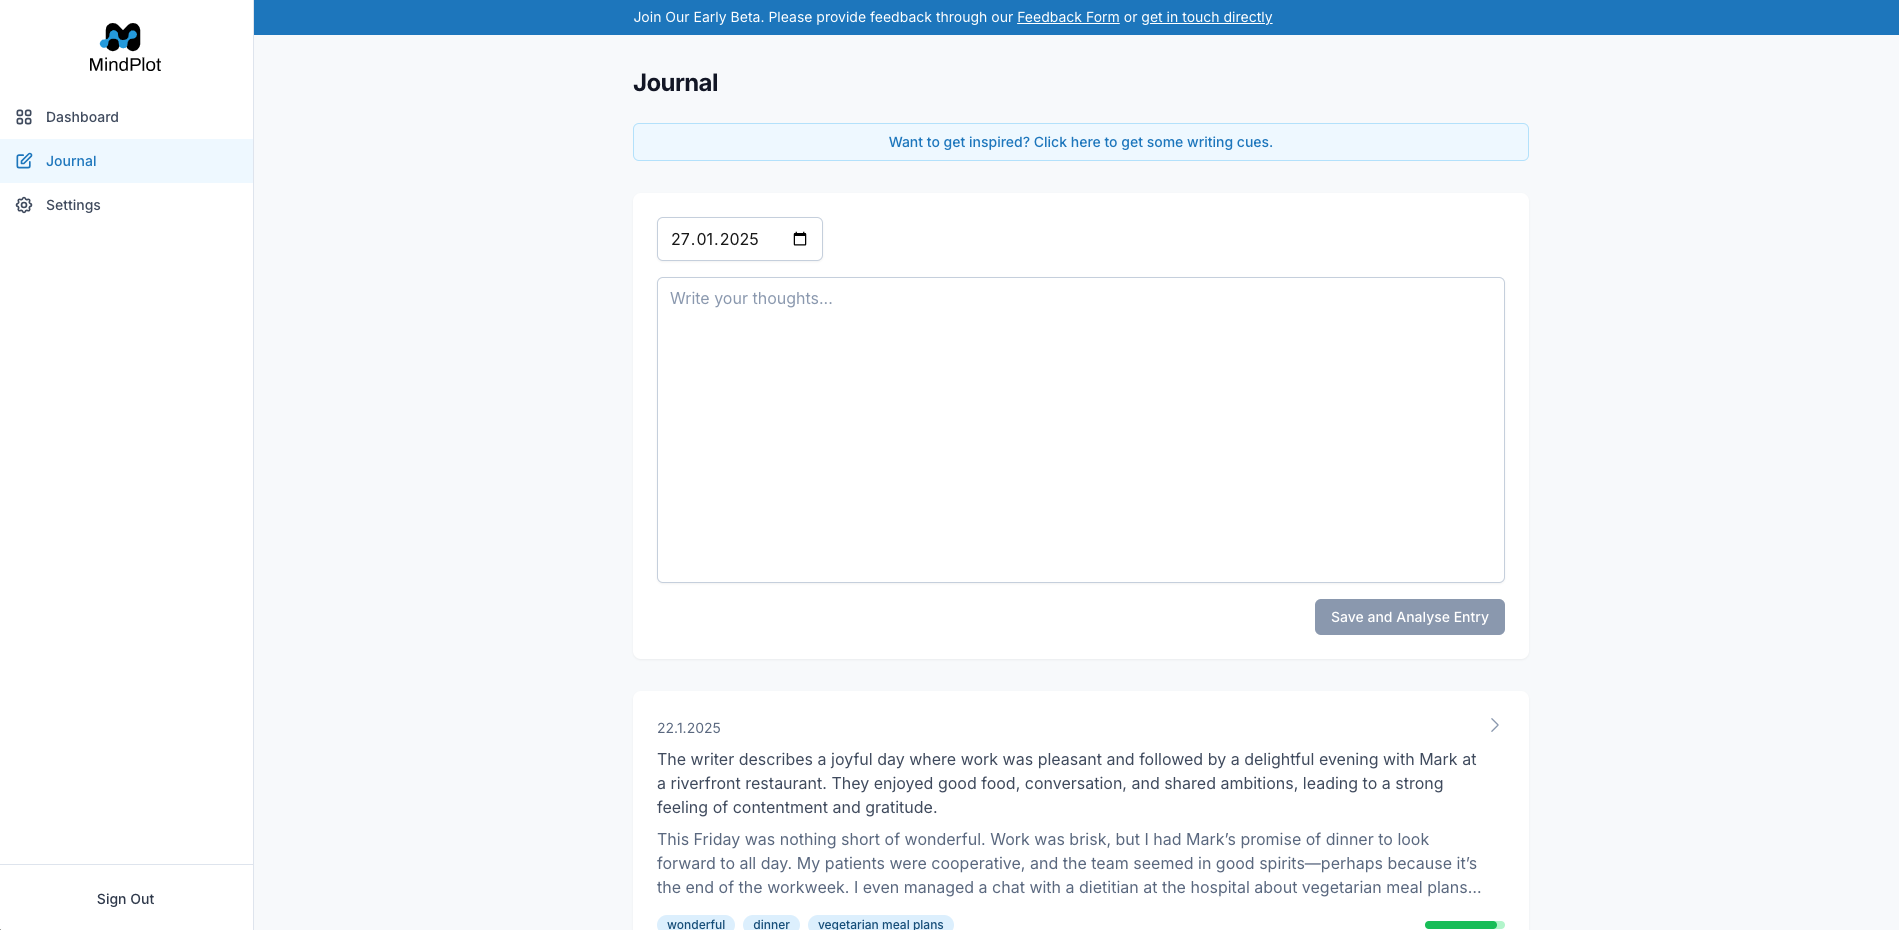Viewport: 1899px width, 930px height.
Task: Focus the Write your thoughts text area
Action: 1080,430
